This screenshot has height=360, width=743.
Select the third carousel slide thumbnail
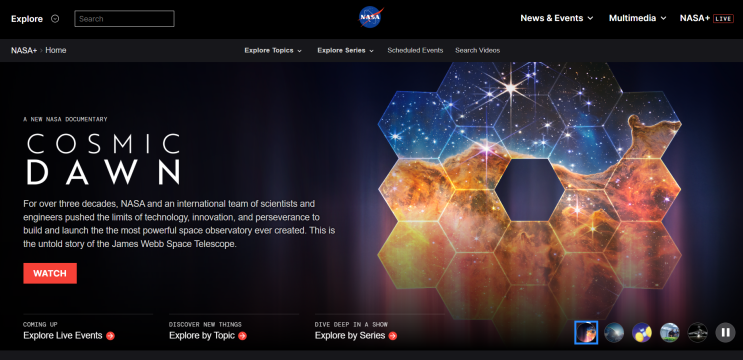pos(642,333)
